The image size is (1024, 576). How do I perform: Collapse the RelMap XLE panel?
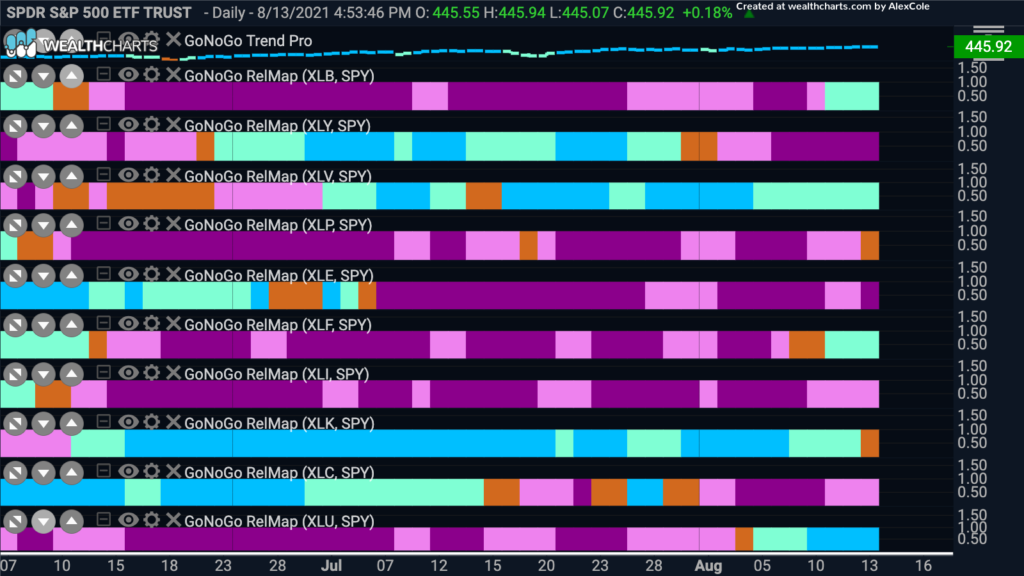tap(103, 272)
